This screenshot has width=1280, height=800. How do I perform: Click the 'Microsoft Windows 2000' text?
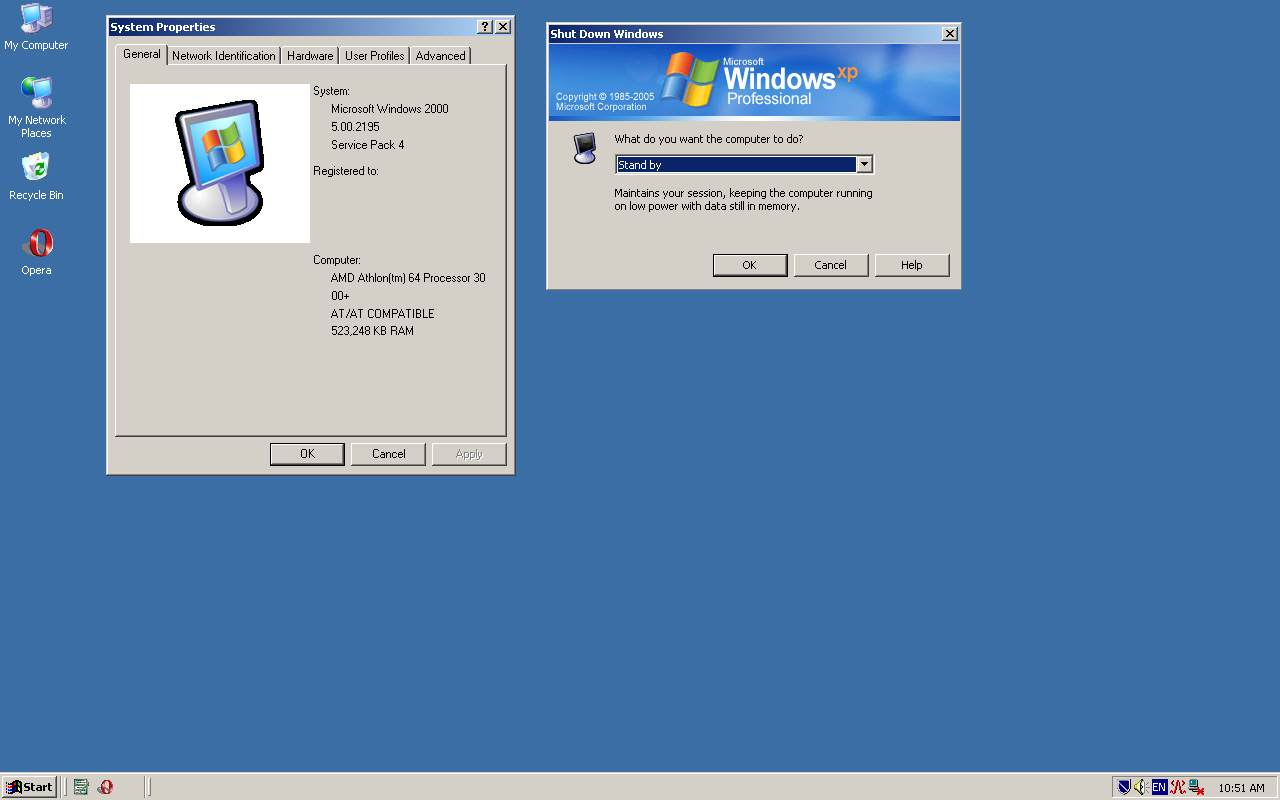click(x=389, y=109)
